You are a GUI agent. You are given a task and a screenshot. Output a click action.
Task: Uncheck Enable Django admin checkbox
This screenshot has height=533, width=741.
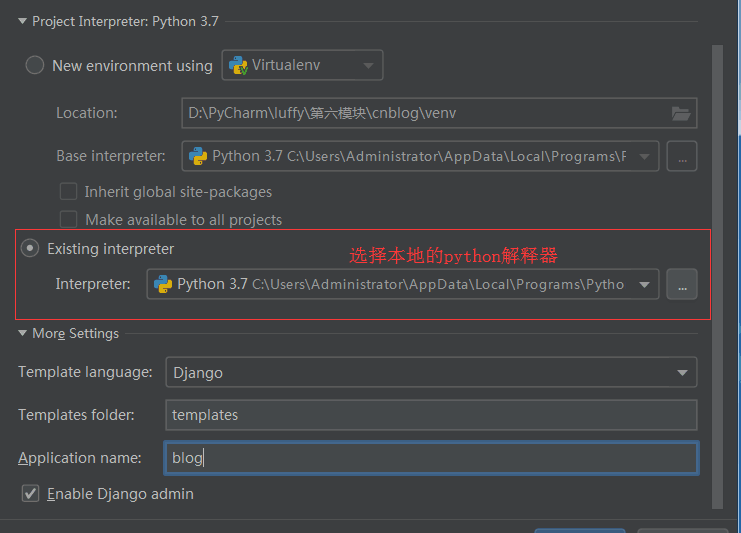[x=30, y=494]
